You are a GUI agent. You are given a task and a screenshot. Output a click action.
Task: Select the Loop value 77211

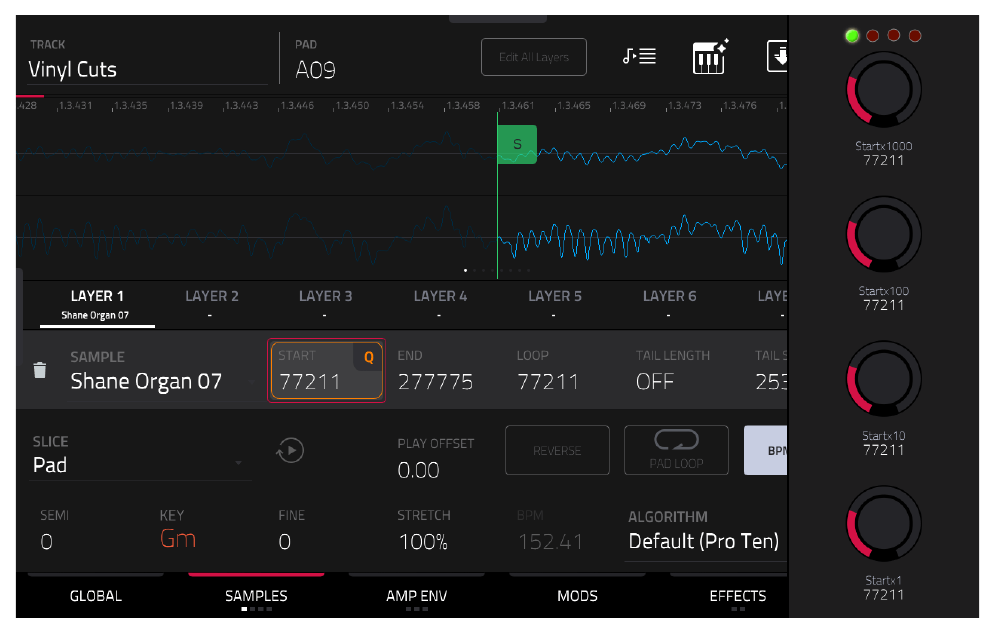(548, 382)
